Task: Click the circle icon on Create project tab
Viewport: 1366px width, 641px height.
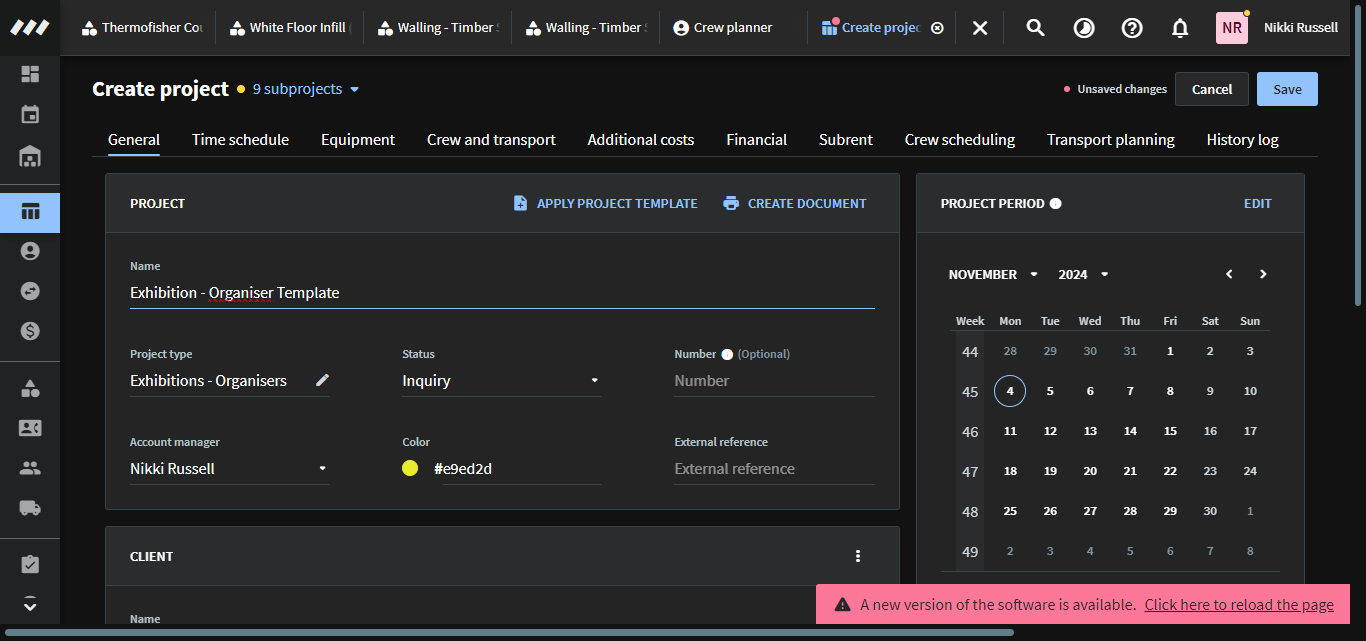Action: [937, 28]
